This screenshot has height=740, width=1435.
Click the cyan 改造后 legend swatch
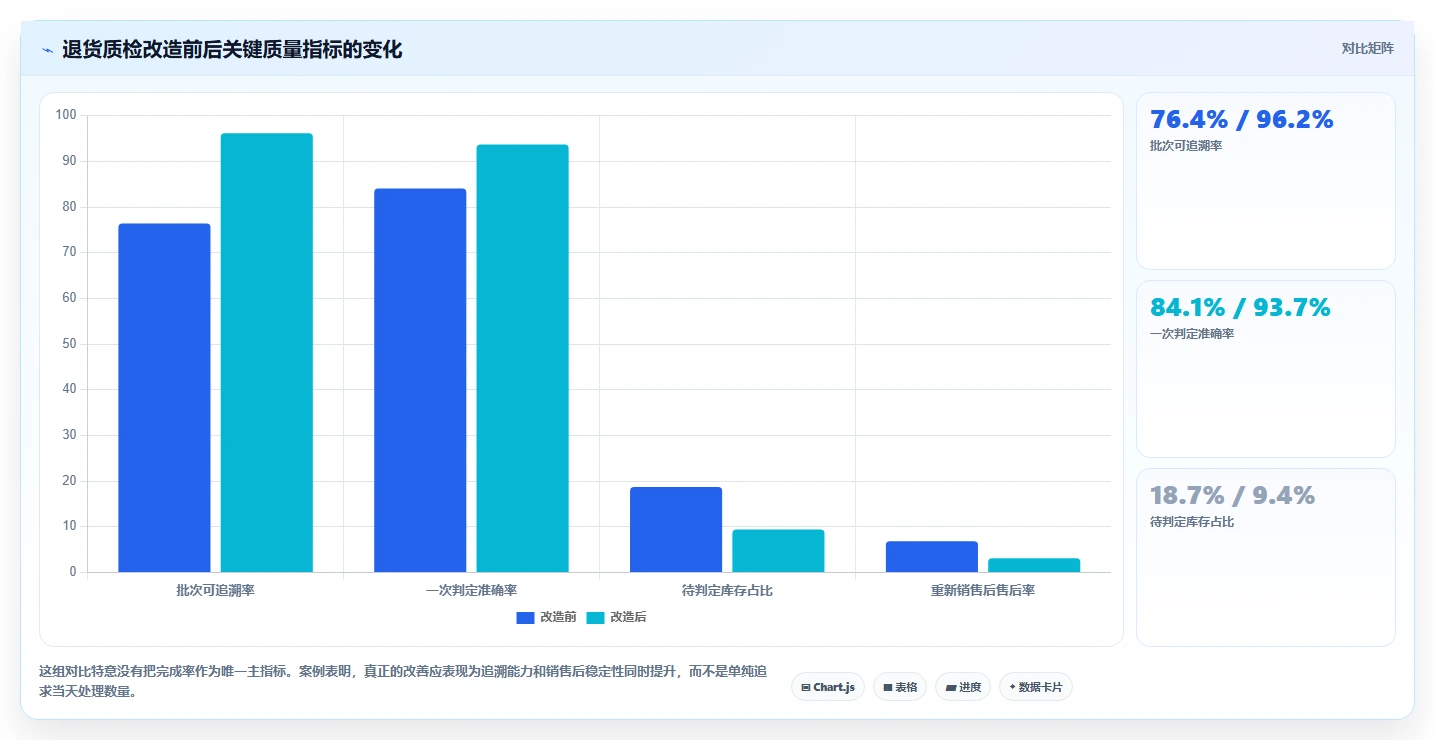click(x=596, y=617)
